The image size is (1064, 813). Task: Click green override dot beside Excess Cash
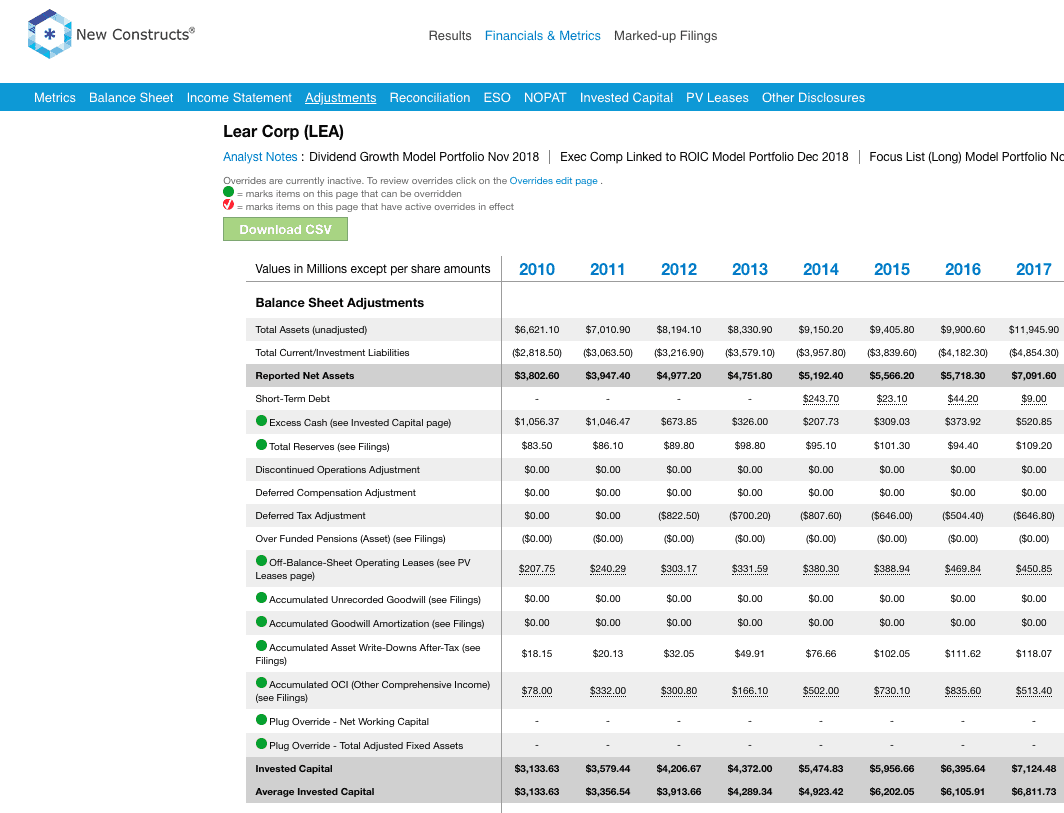[261, 421]
